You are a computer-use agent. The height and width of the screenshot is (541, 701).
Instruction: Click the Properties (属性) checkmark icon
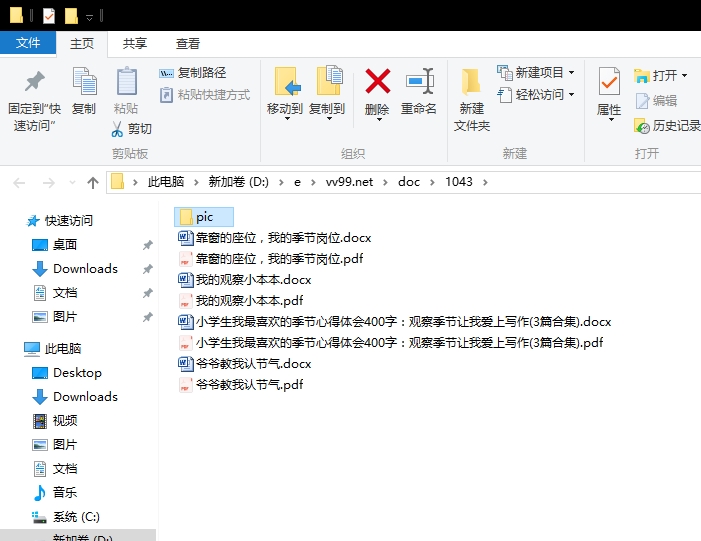click(609, 81)
